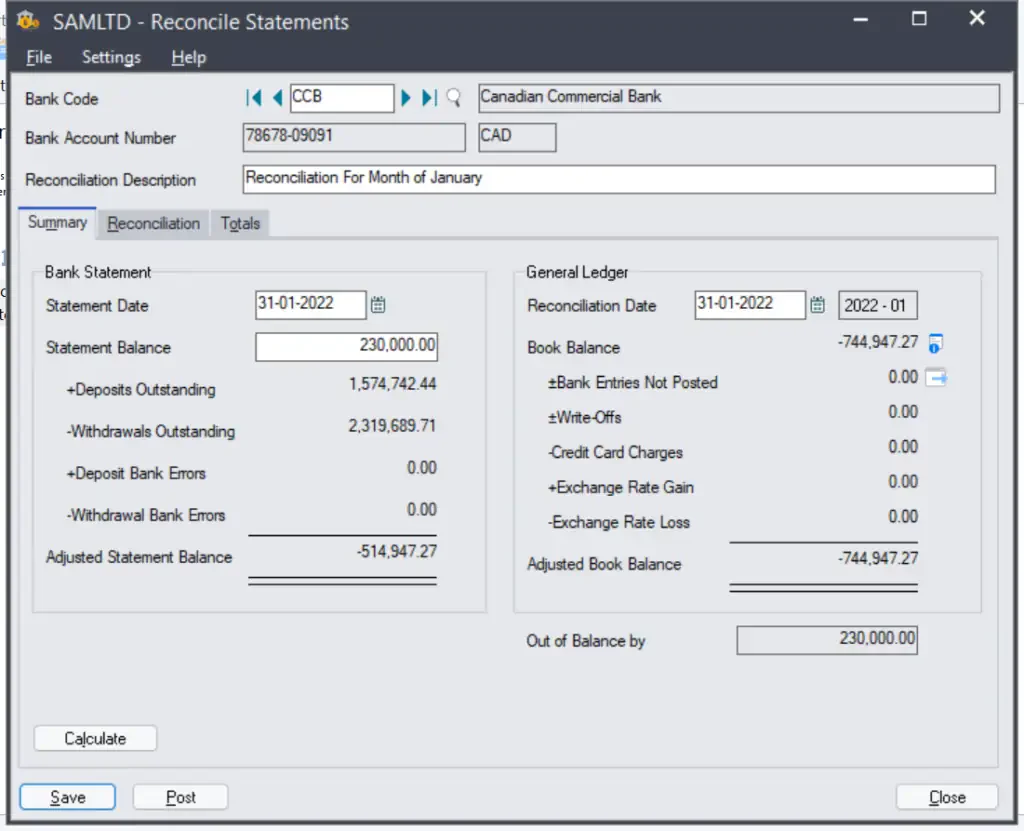Screen dimensions: 1024x831
Task: Click the Post button
Action: point(181,797)
